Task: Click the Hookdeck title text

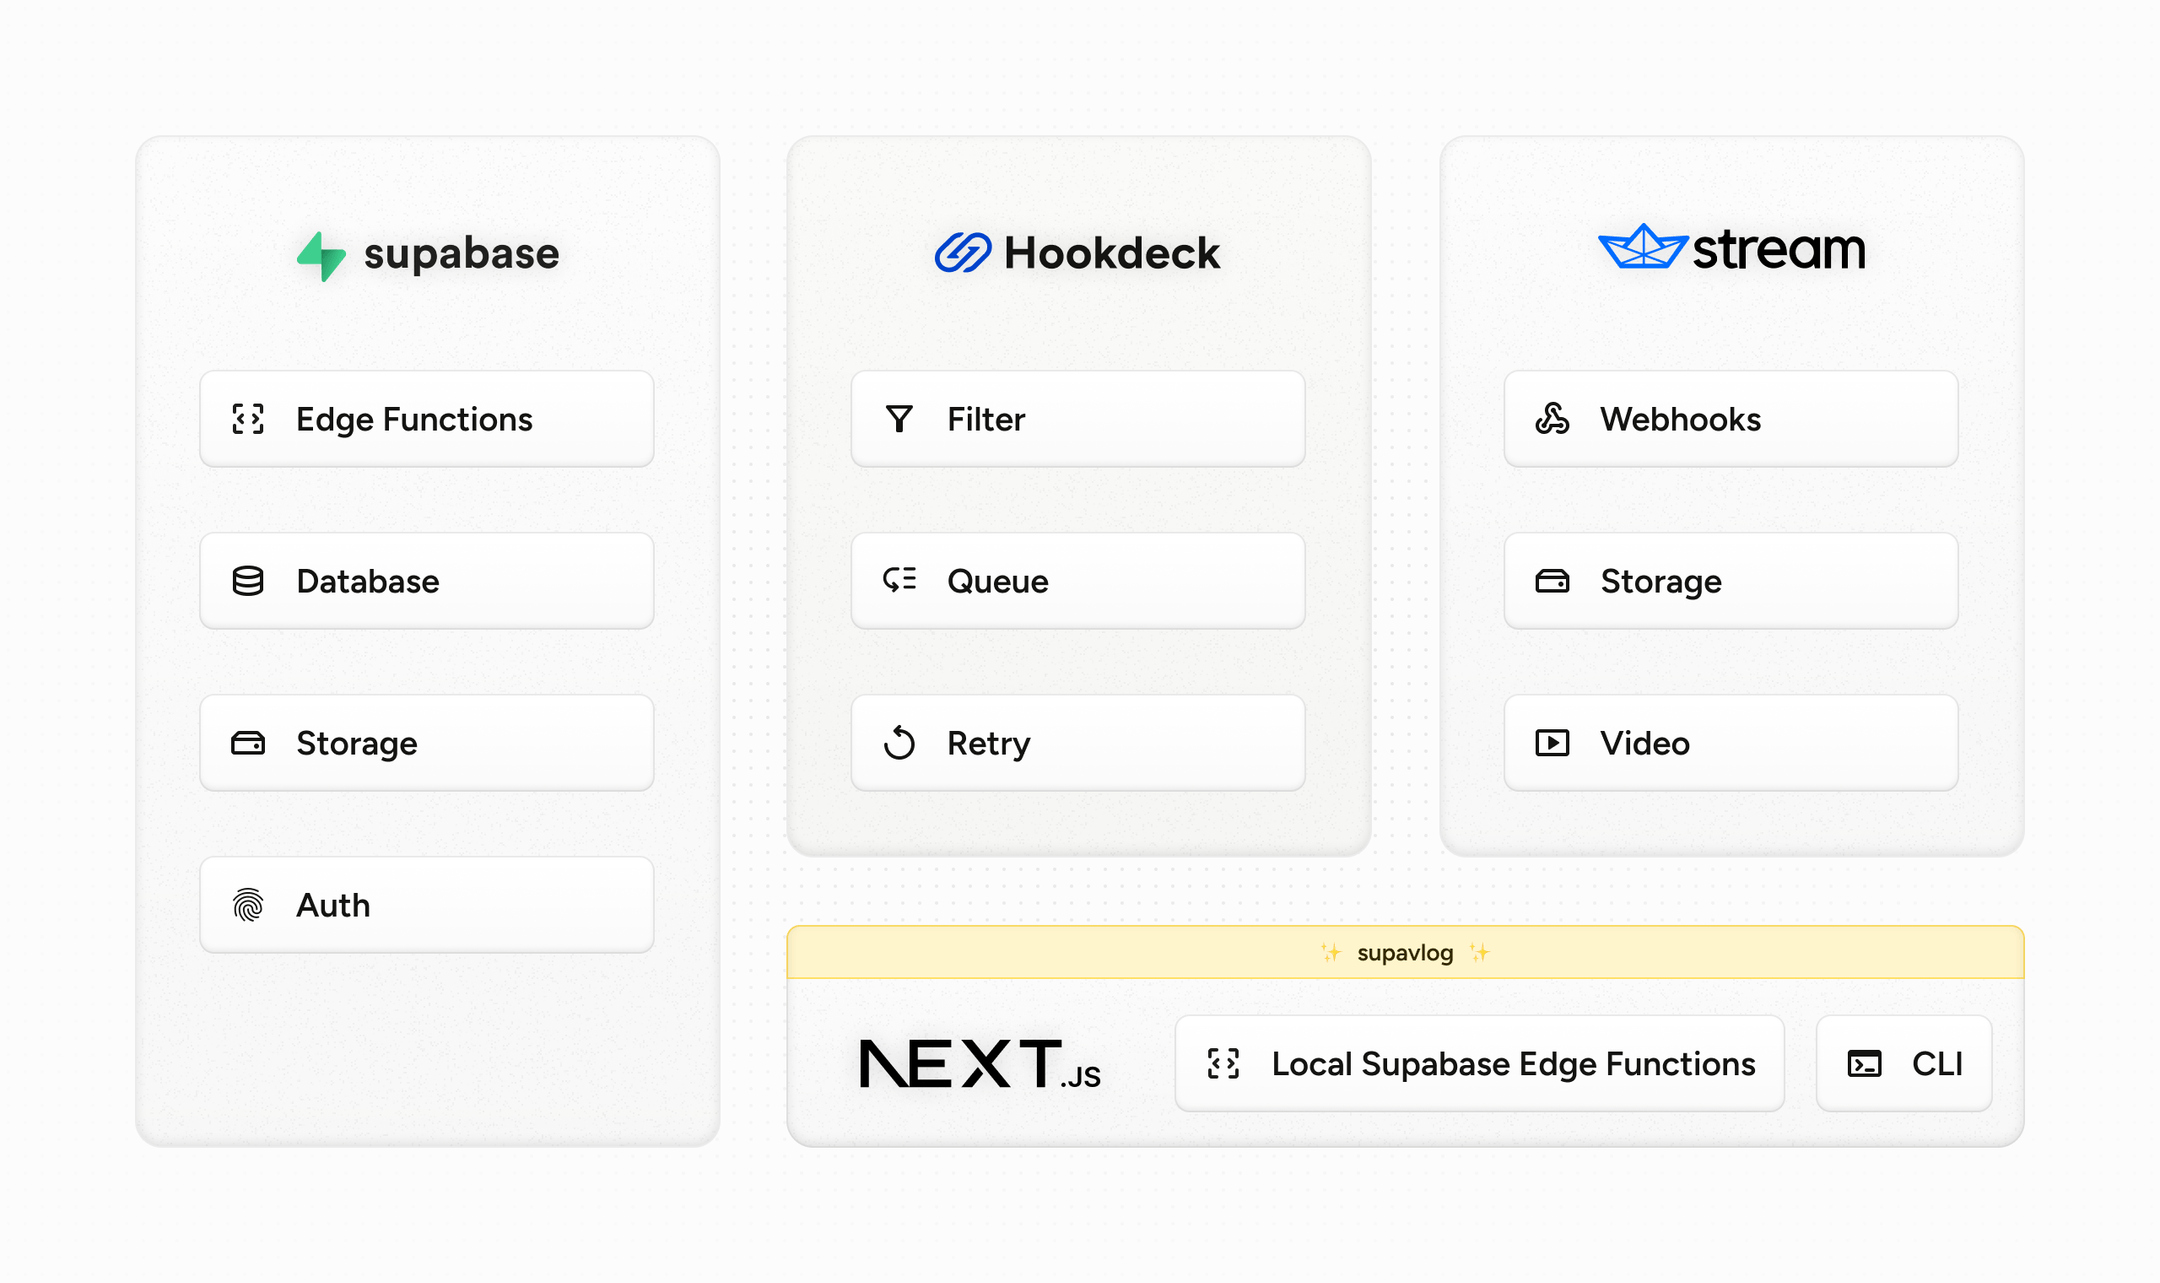Action: (1111, 253)
